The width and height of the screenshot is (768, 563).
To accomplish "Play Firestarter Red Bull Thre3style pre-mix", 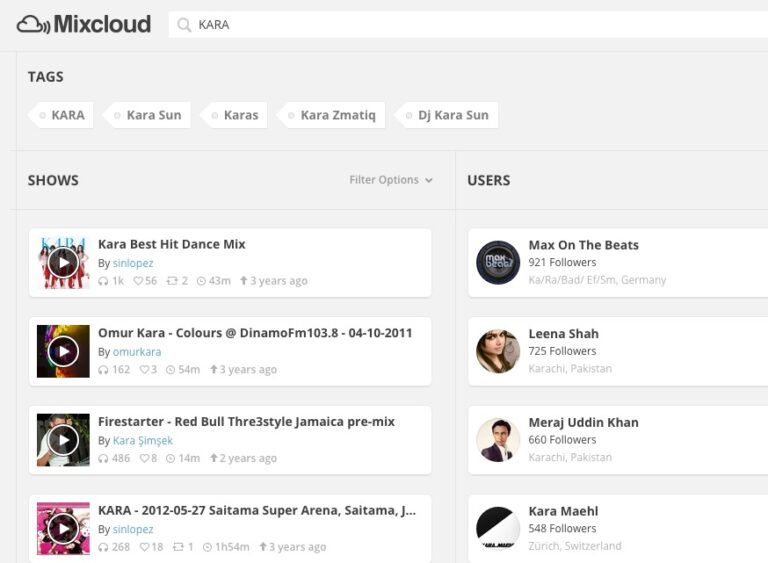I will 63,440.
